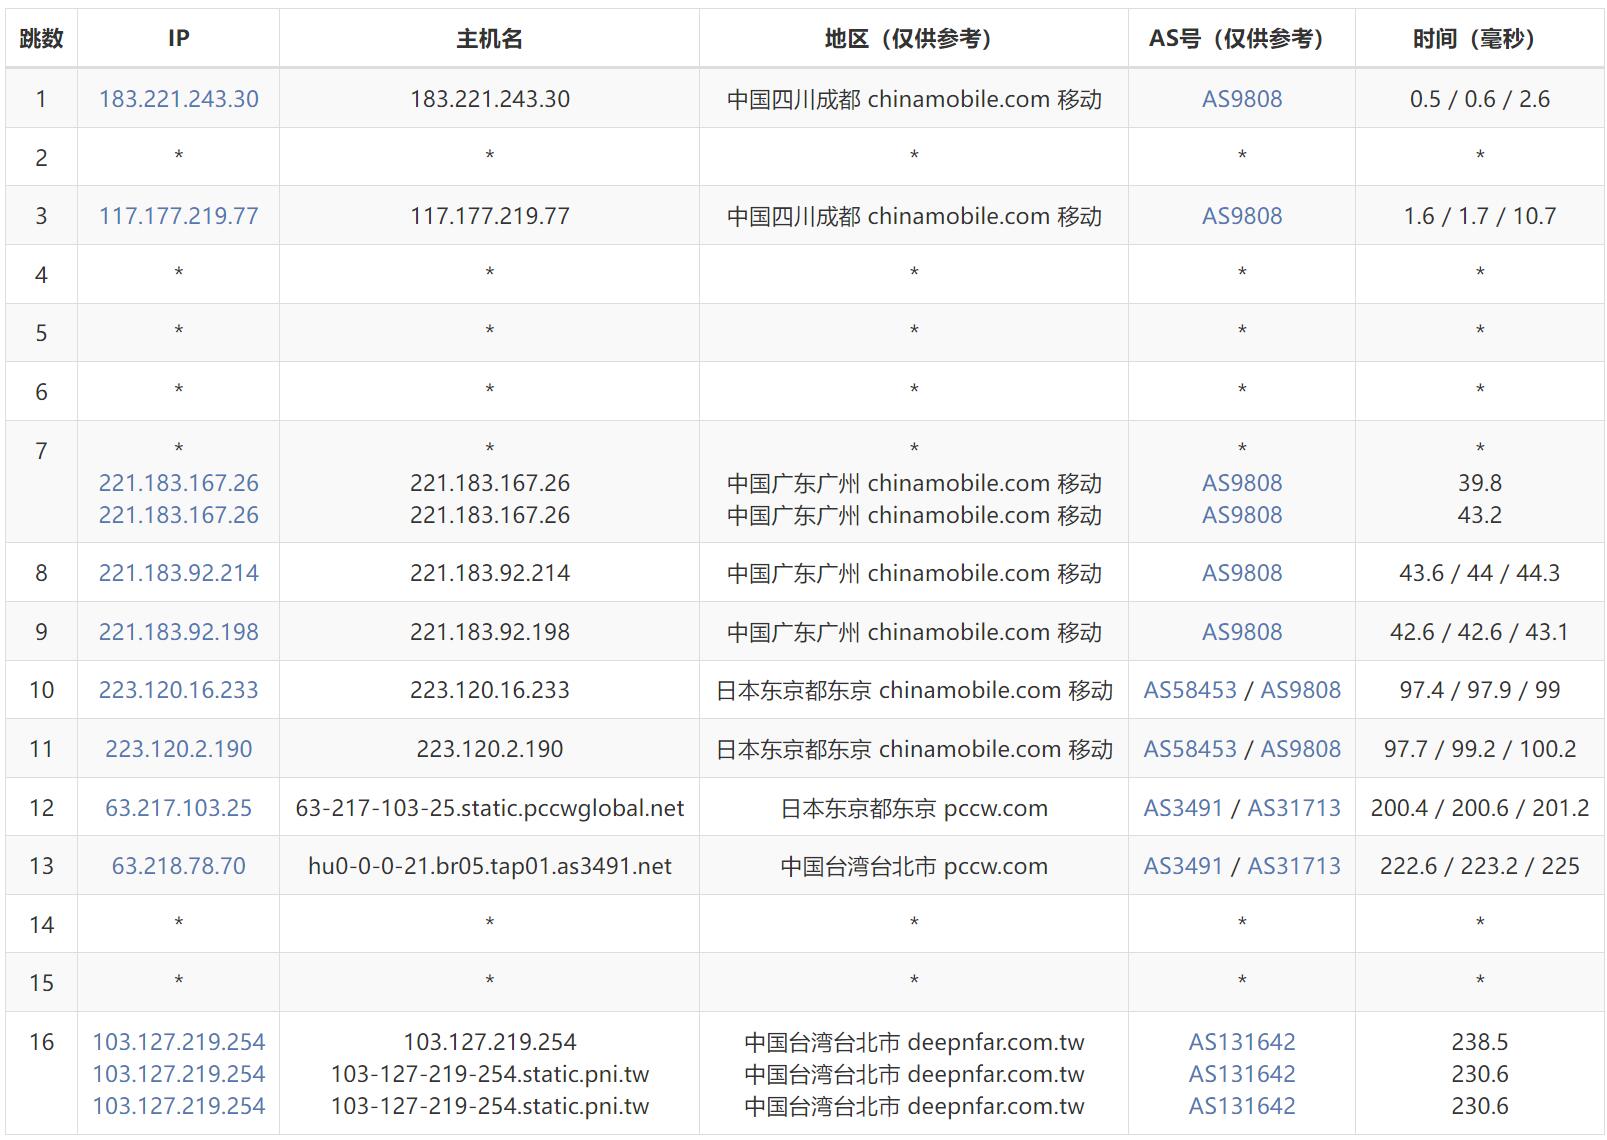Select hostname 63-217-103-25.static.pccwglobal.net
Screen dimensions: 1607x1140
tap(490, 808)
